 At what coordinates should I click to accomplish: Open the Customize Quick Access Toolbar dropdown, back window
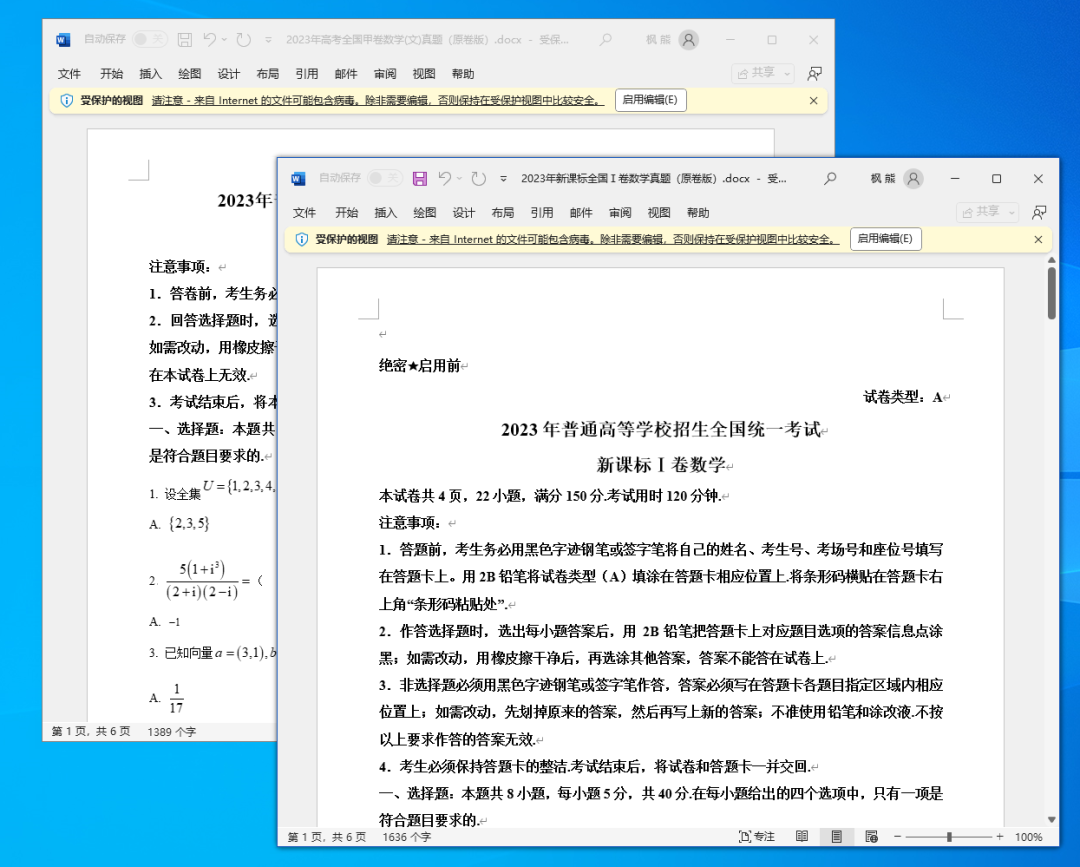click(x=269, y=40)
